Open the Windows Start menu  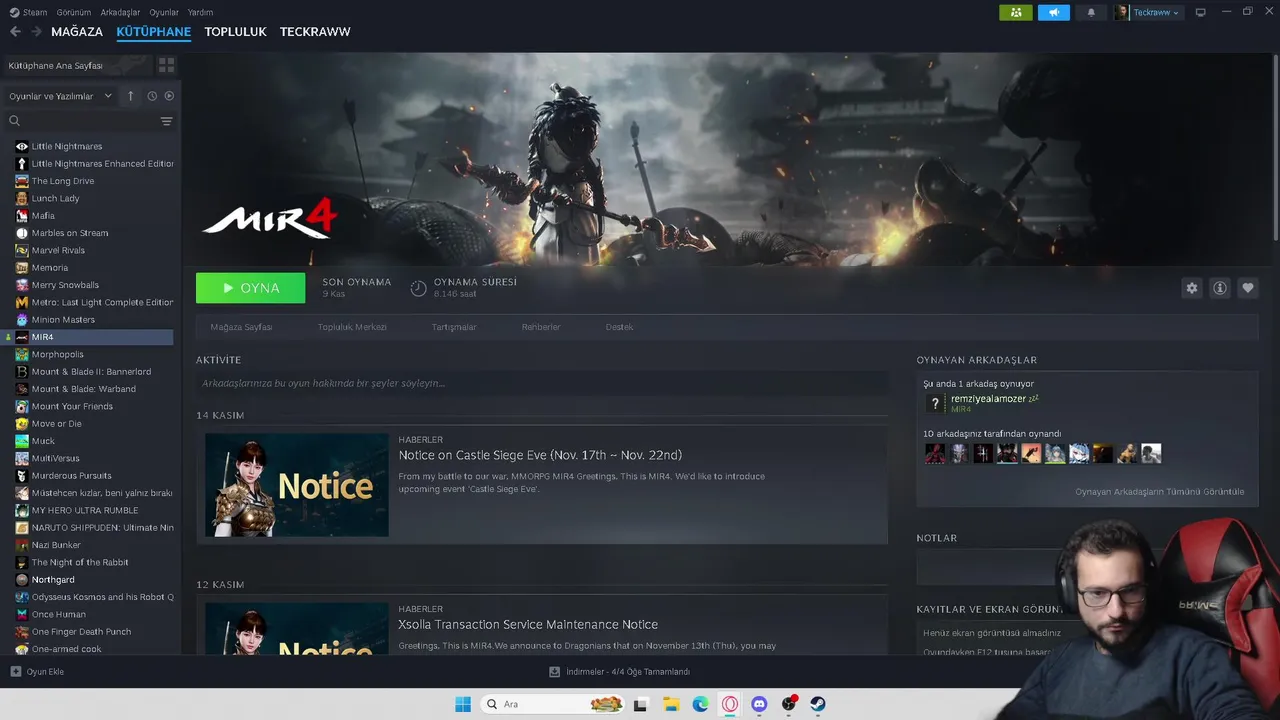463,704
